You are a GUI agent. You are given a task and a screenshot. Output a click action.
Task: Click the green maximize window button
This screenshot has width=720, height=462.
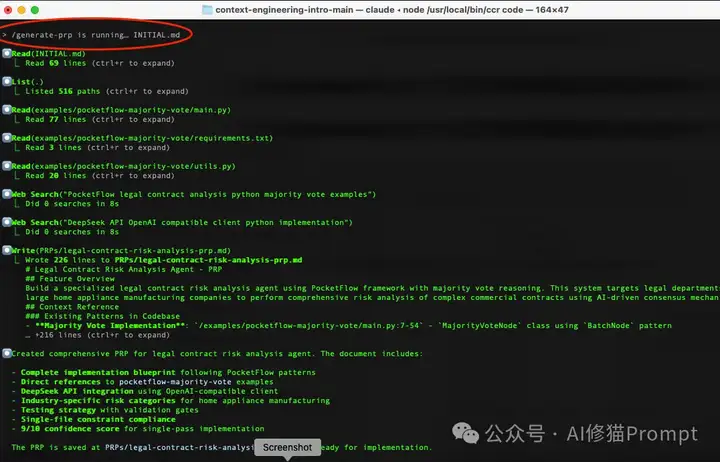[x=35, y=10]
